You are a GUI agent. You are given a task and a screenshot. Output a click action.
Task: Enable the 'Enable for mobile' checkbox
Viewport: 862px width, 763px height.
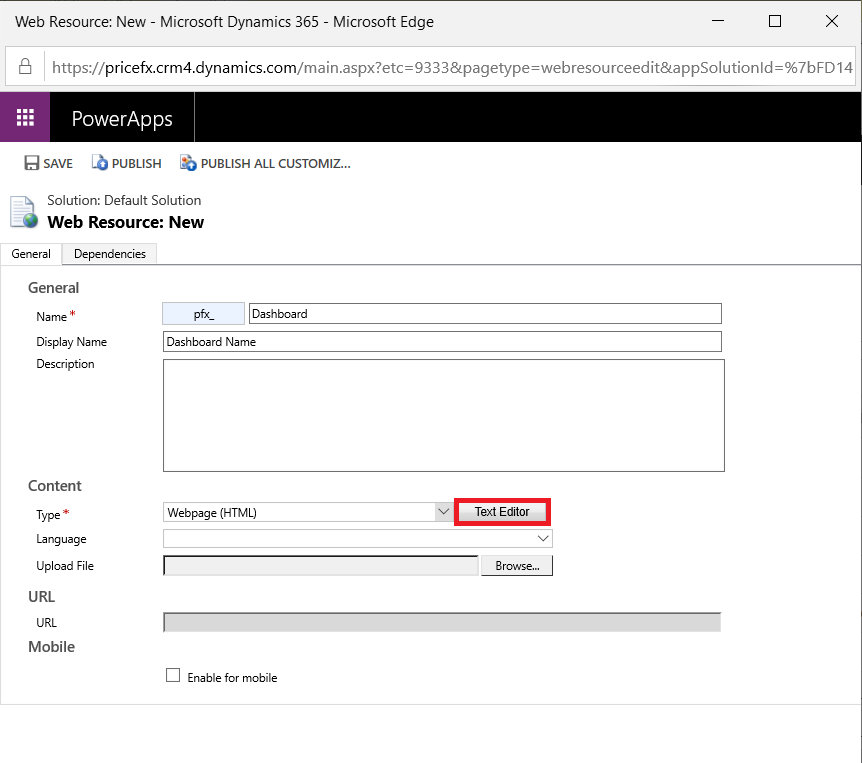[x=173, y=676]
